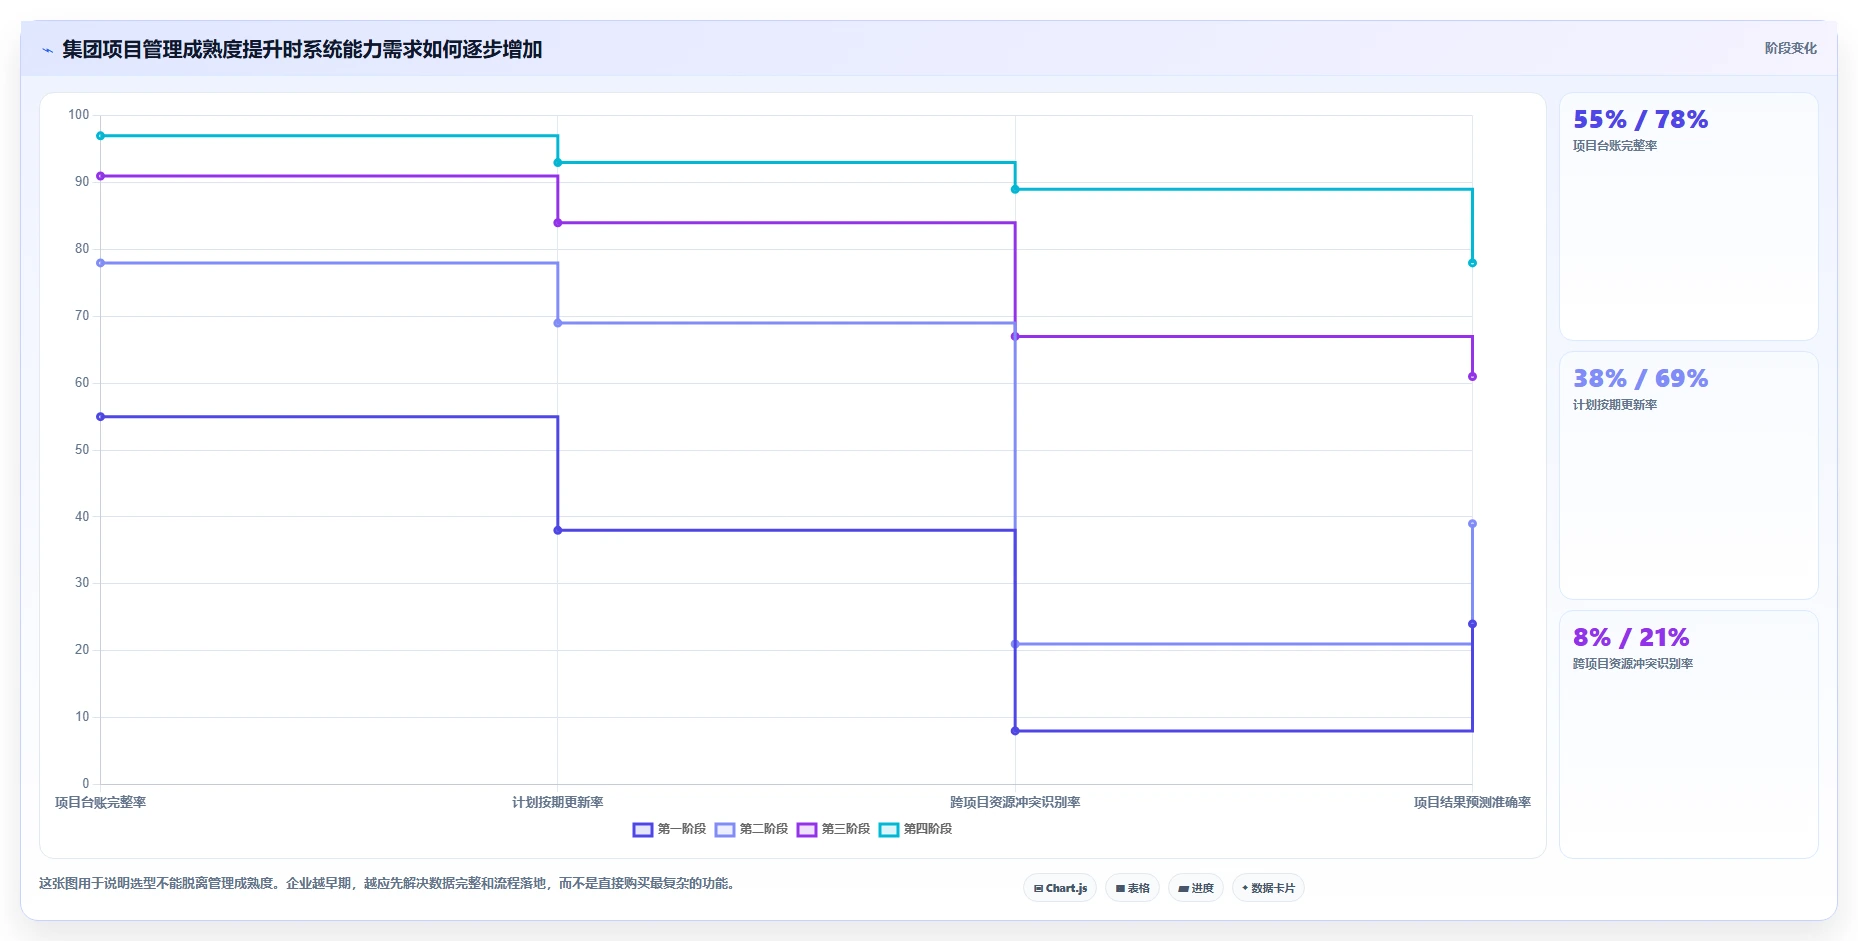
Task: Click the y-axis tick label 100
Action: [79, 115]
